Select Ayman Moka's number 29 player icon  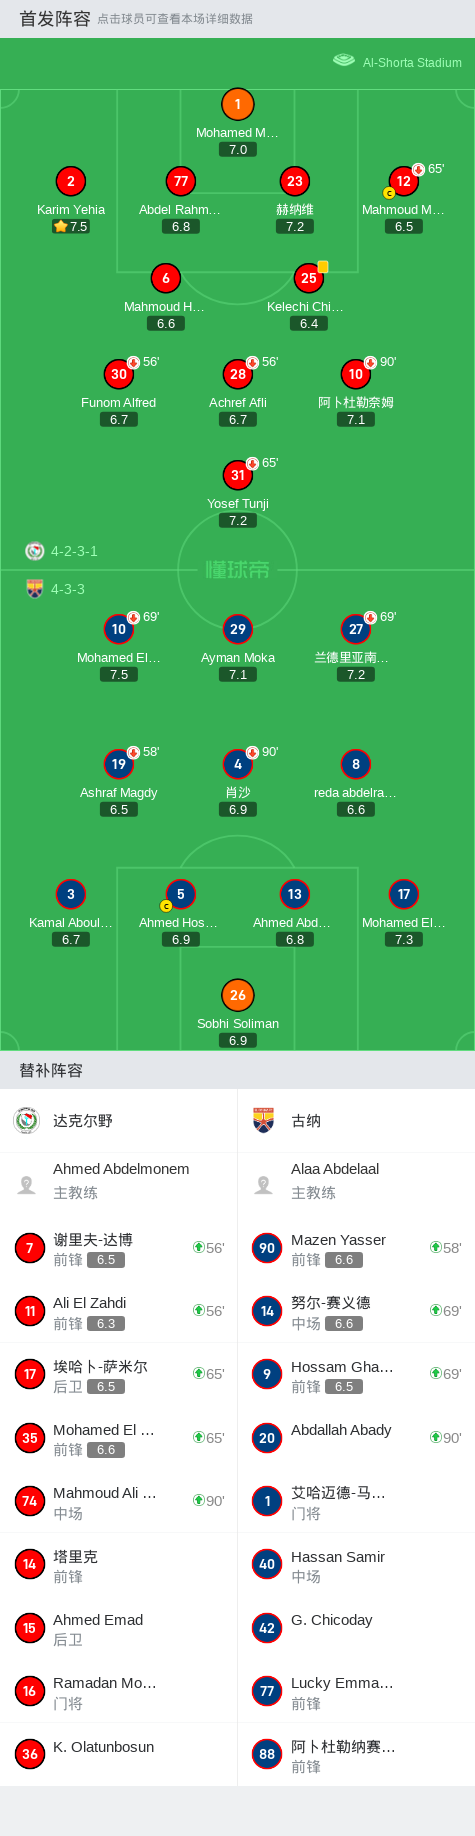coord(237,629)
